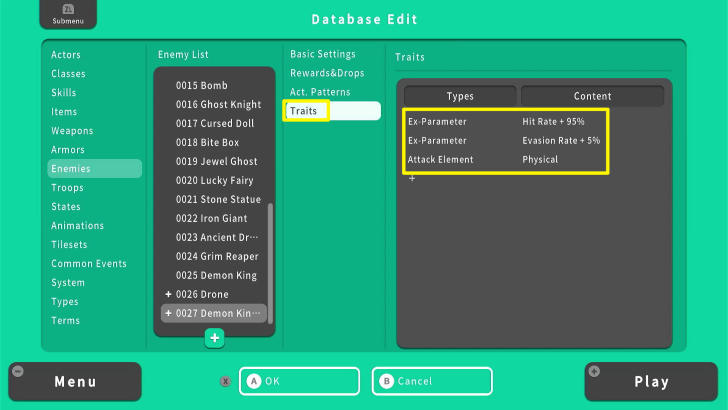Screen dimensions: 728x410
Task: Switch to Basic Settings tab
Action: [x=323, y=54]
